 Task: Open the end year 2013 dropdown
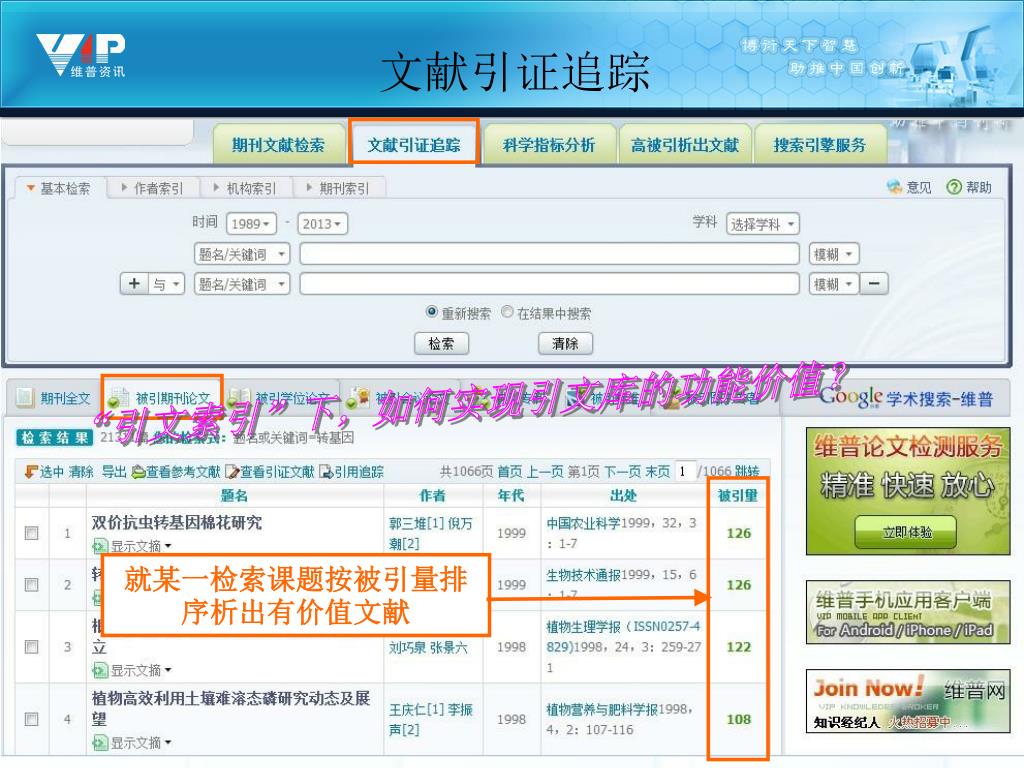[322, 223]
